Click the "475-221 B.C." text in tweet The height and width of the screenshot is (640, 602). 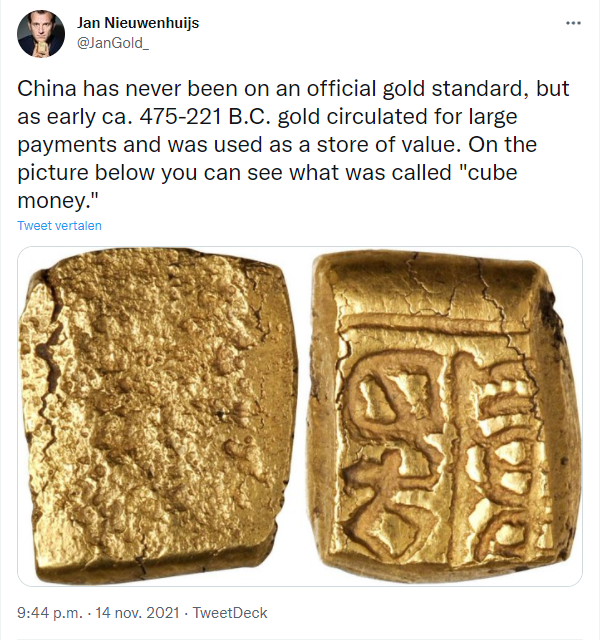206,117
